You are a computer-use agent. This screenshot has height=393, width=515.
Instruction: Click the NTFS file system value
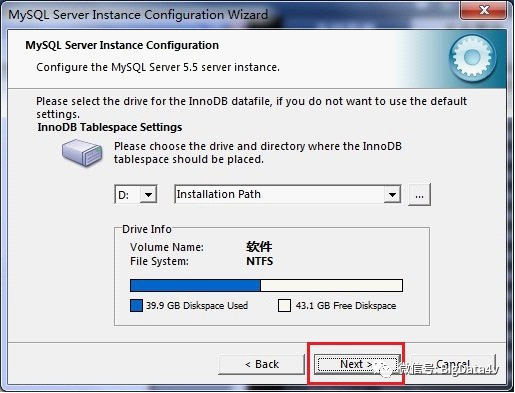pyautogui.click(x=260, y=261)
